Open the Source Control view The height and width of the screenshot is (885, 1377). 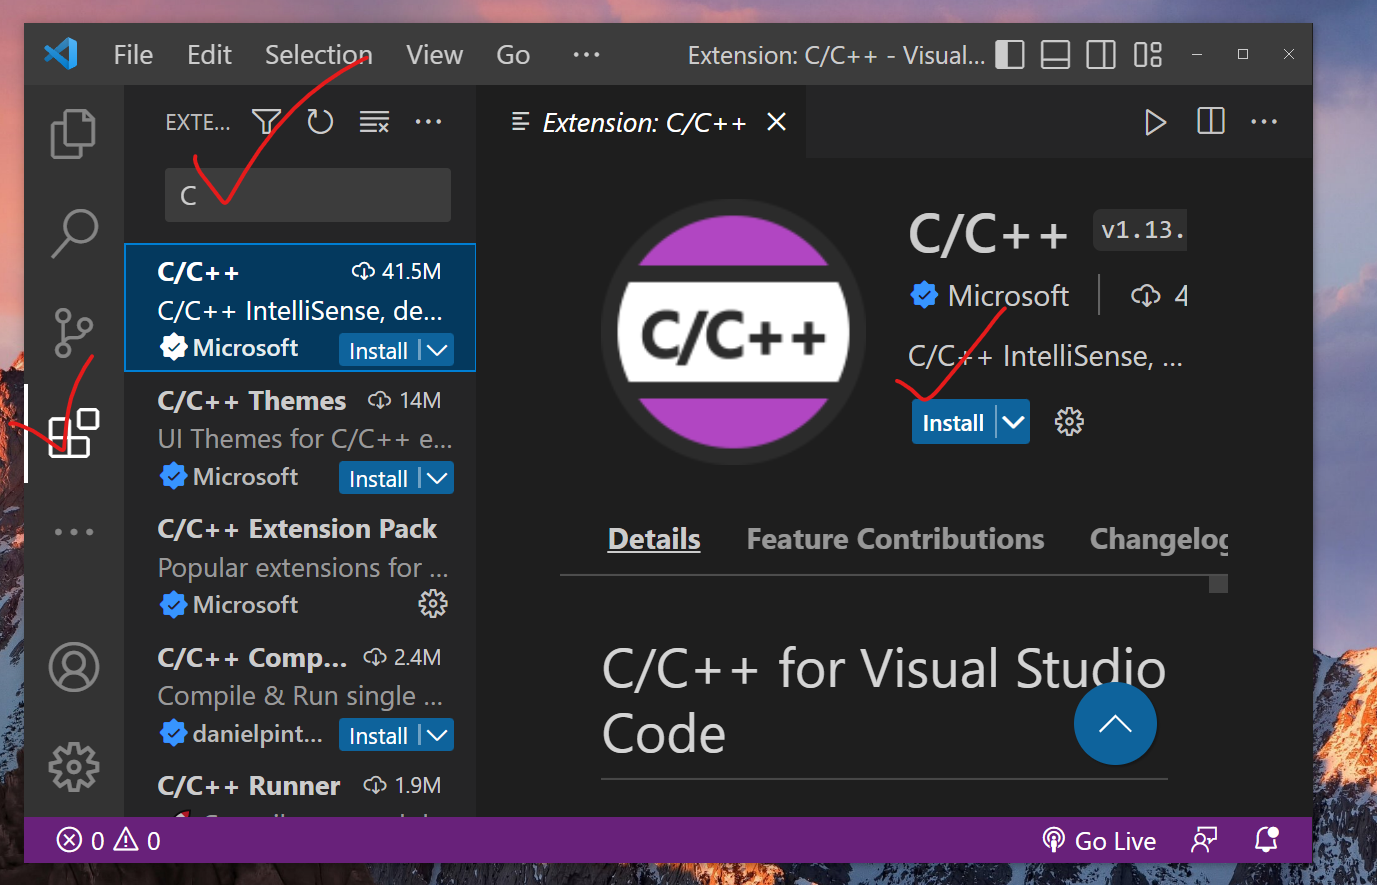73,333
